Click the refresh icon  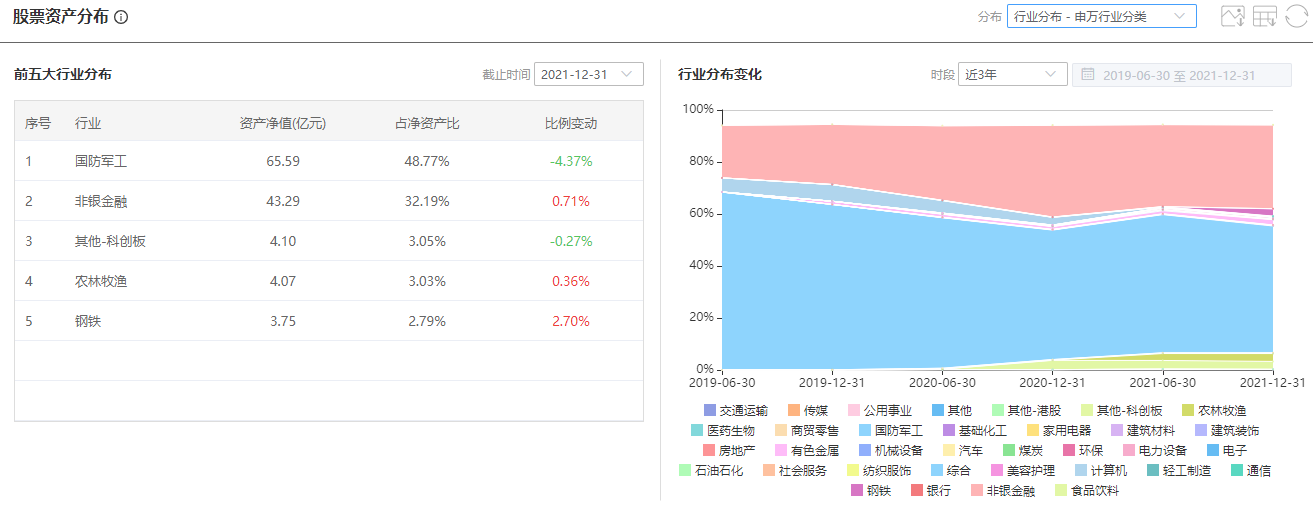[x=1296, y=16]
